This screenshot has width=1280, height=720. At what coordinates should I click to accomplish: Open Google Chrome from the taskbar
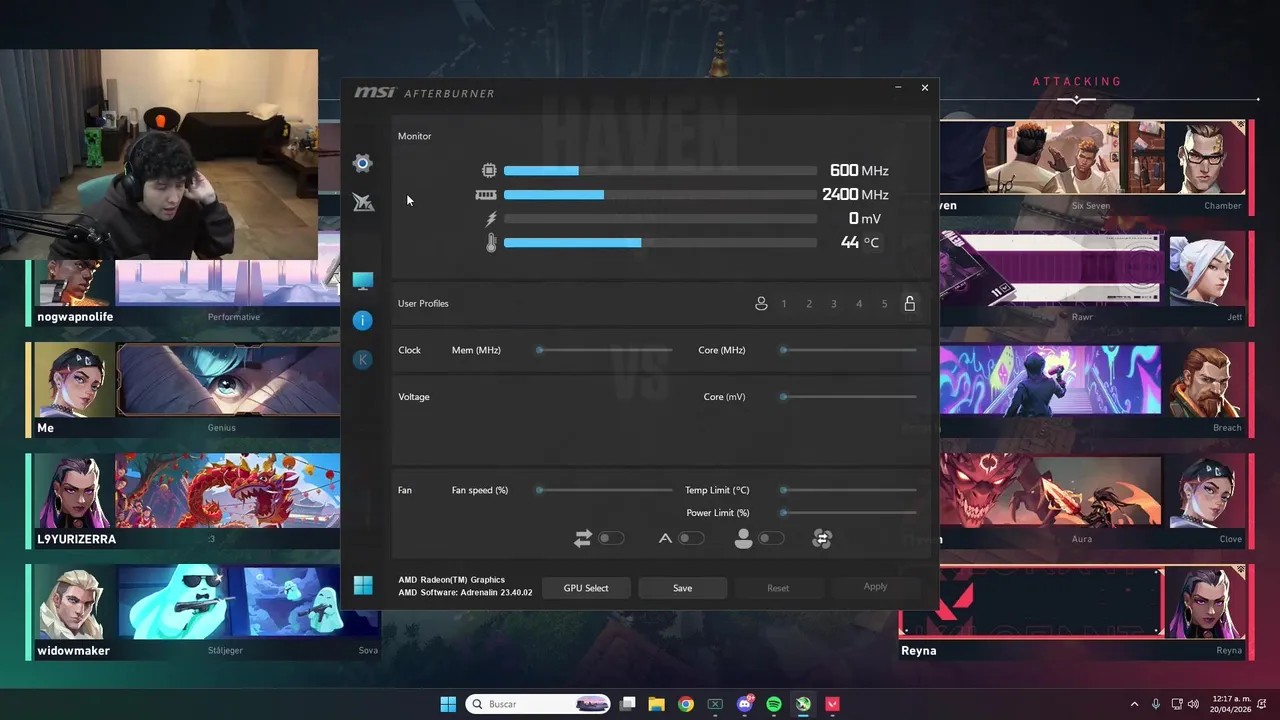(685, 704)
